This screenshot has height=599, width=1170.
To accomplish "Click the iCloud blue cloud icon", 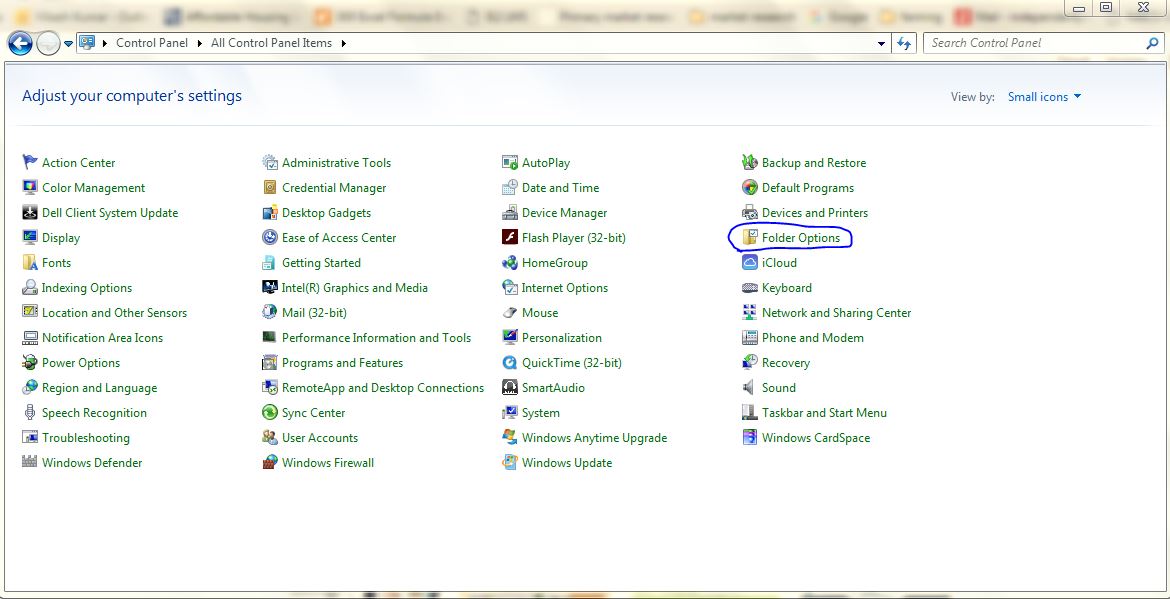I will click(x=750, y=263).
